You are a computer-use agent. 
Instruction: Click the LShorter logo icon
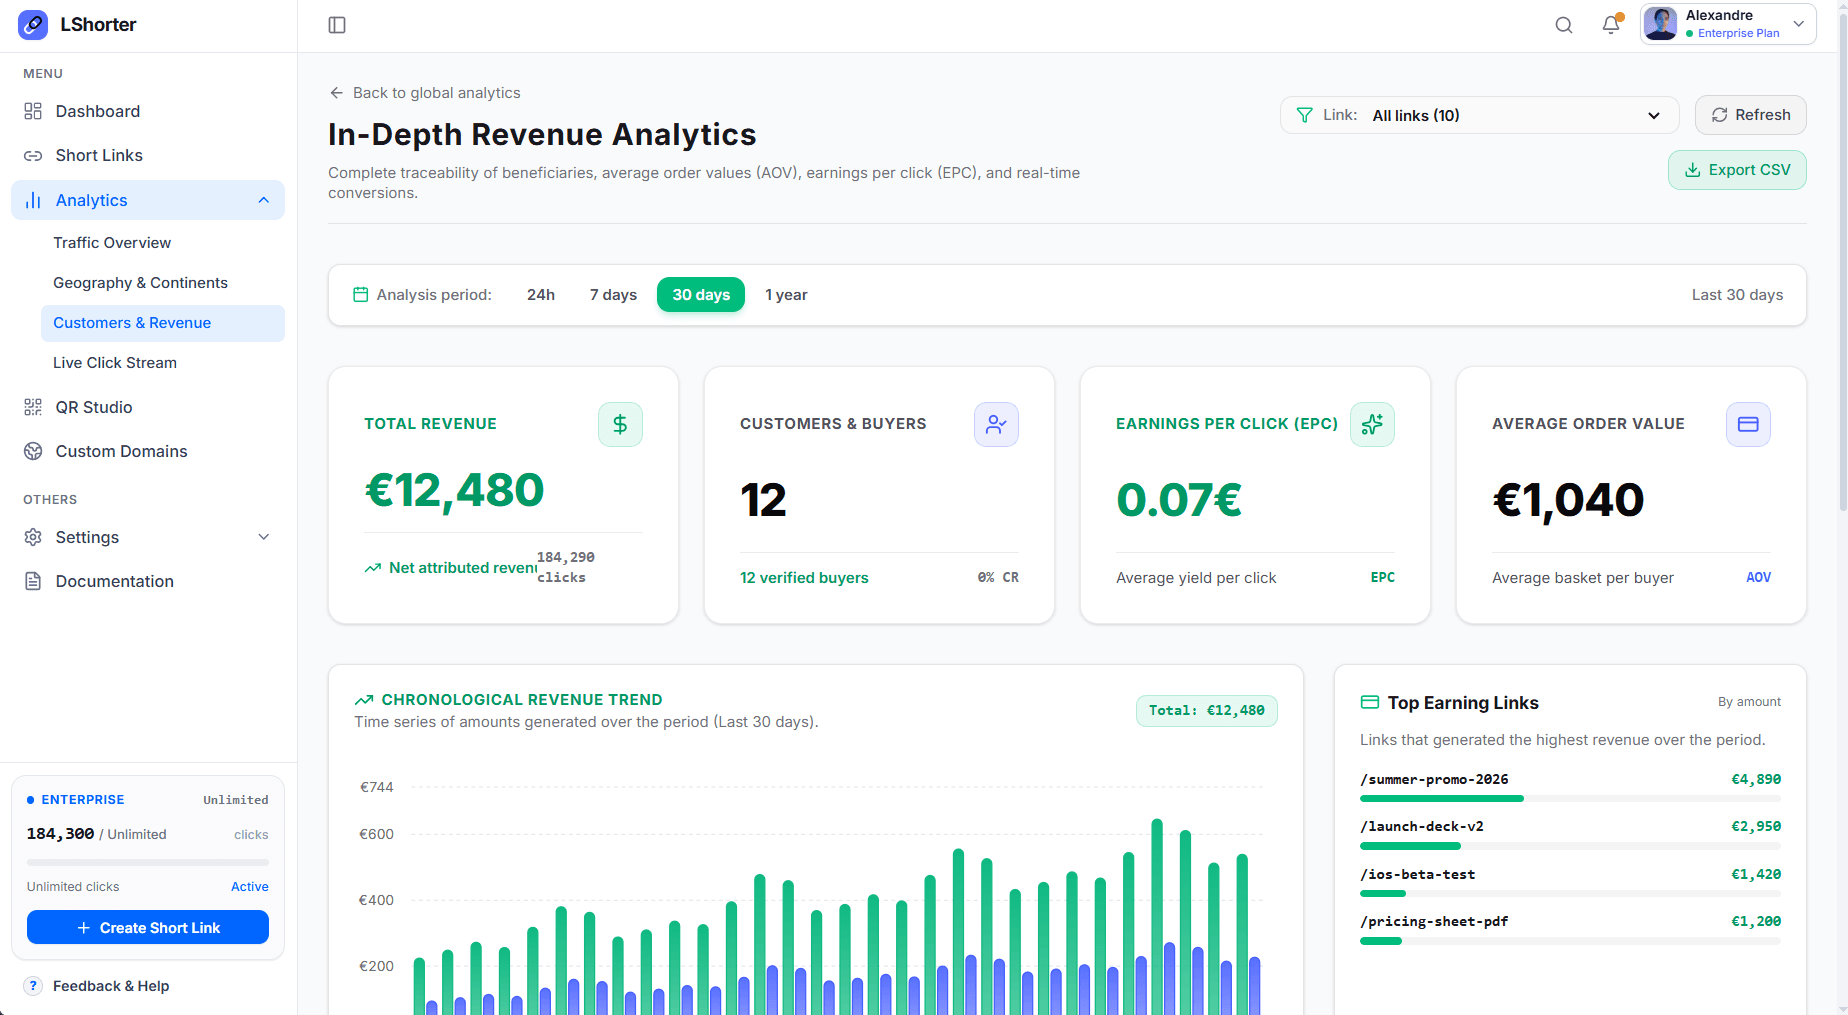point(33,25)
